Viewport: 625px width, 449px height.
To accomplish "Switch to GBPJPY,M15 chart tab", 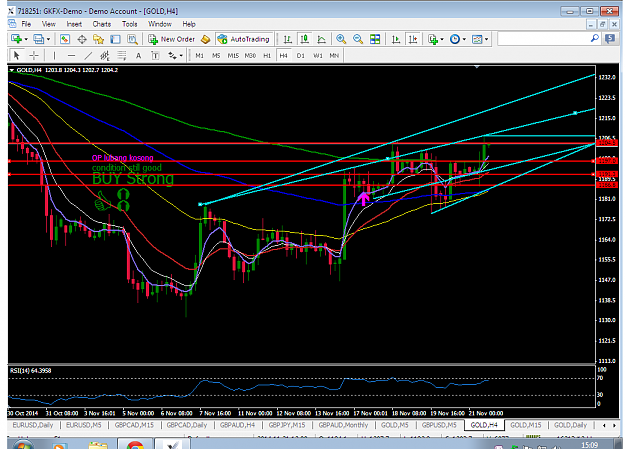I will (x=287, y=425).
